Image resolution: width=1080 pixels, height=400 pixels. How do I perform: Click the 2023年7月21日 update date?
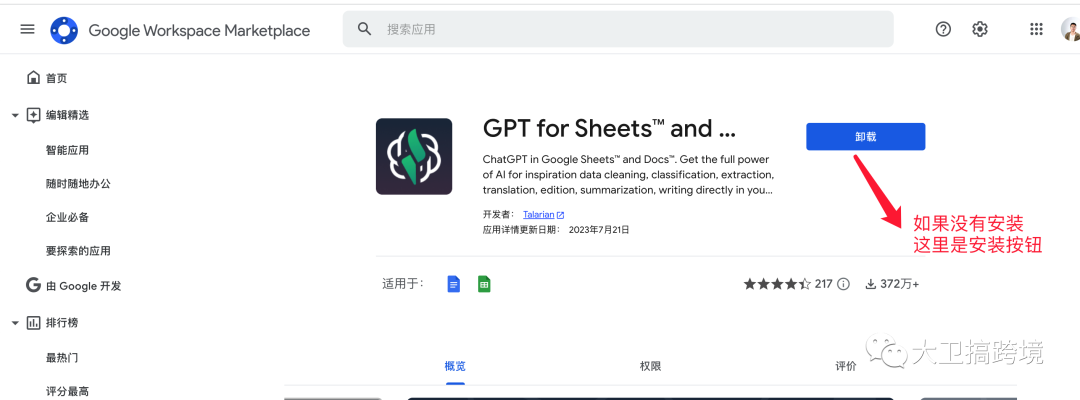click(599, 230)
